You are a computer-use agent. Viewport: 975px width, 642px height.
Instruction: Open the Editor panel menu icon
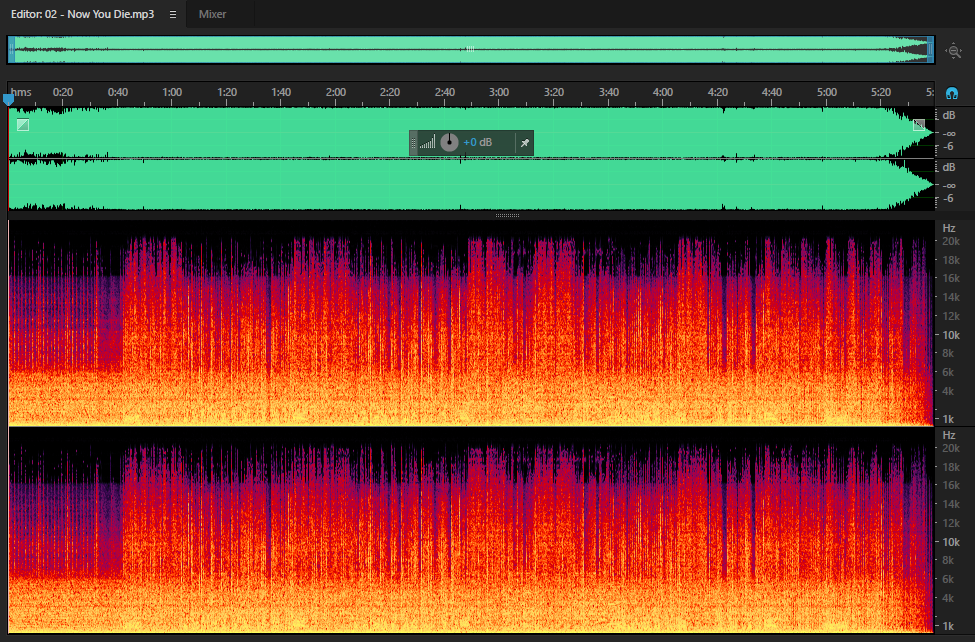click(173, 14)
